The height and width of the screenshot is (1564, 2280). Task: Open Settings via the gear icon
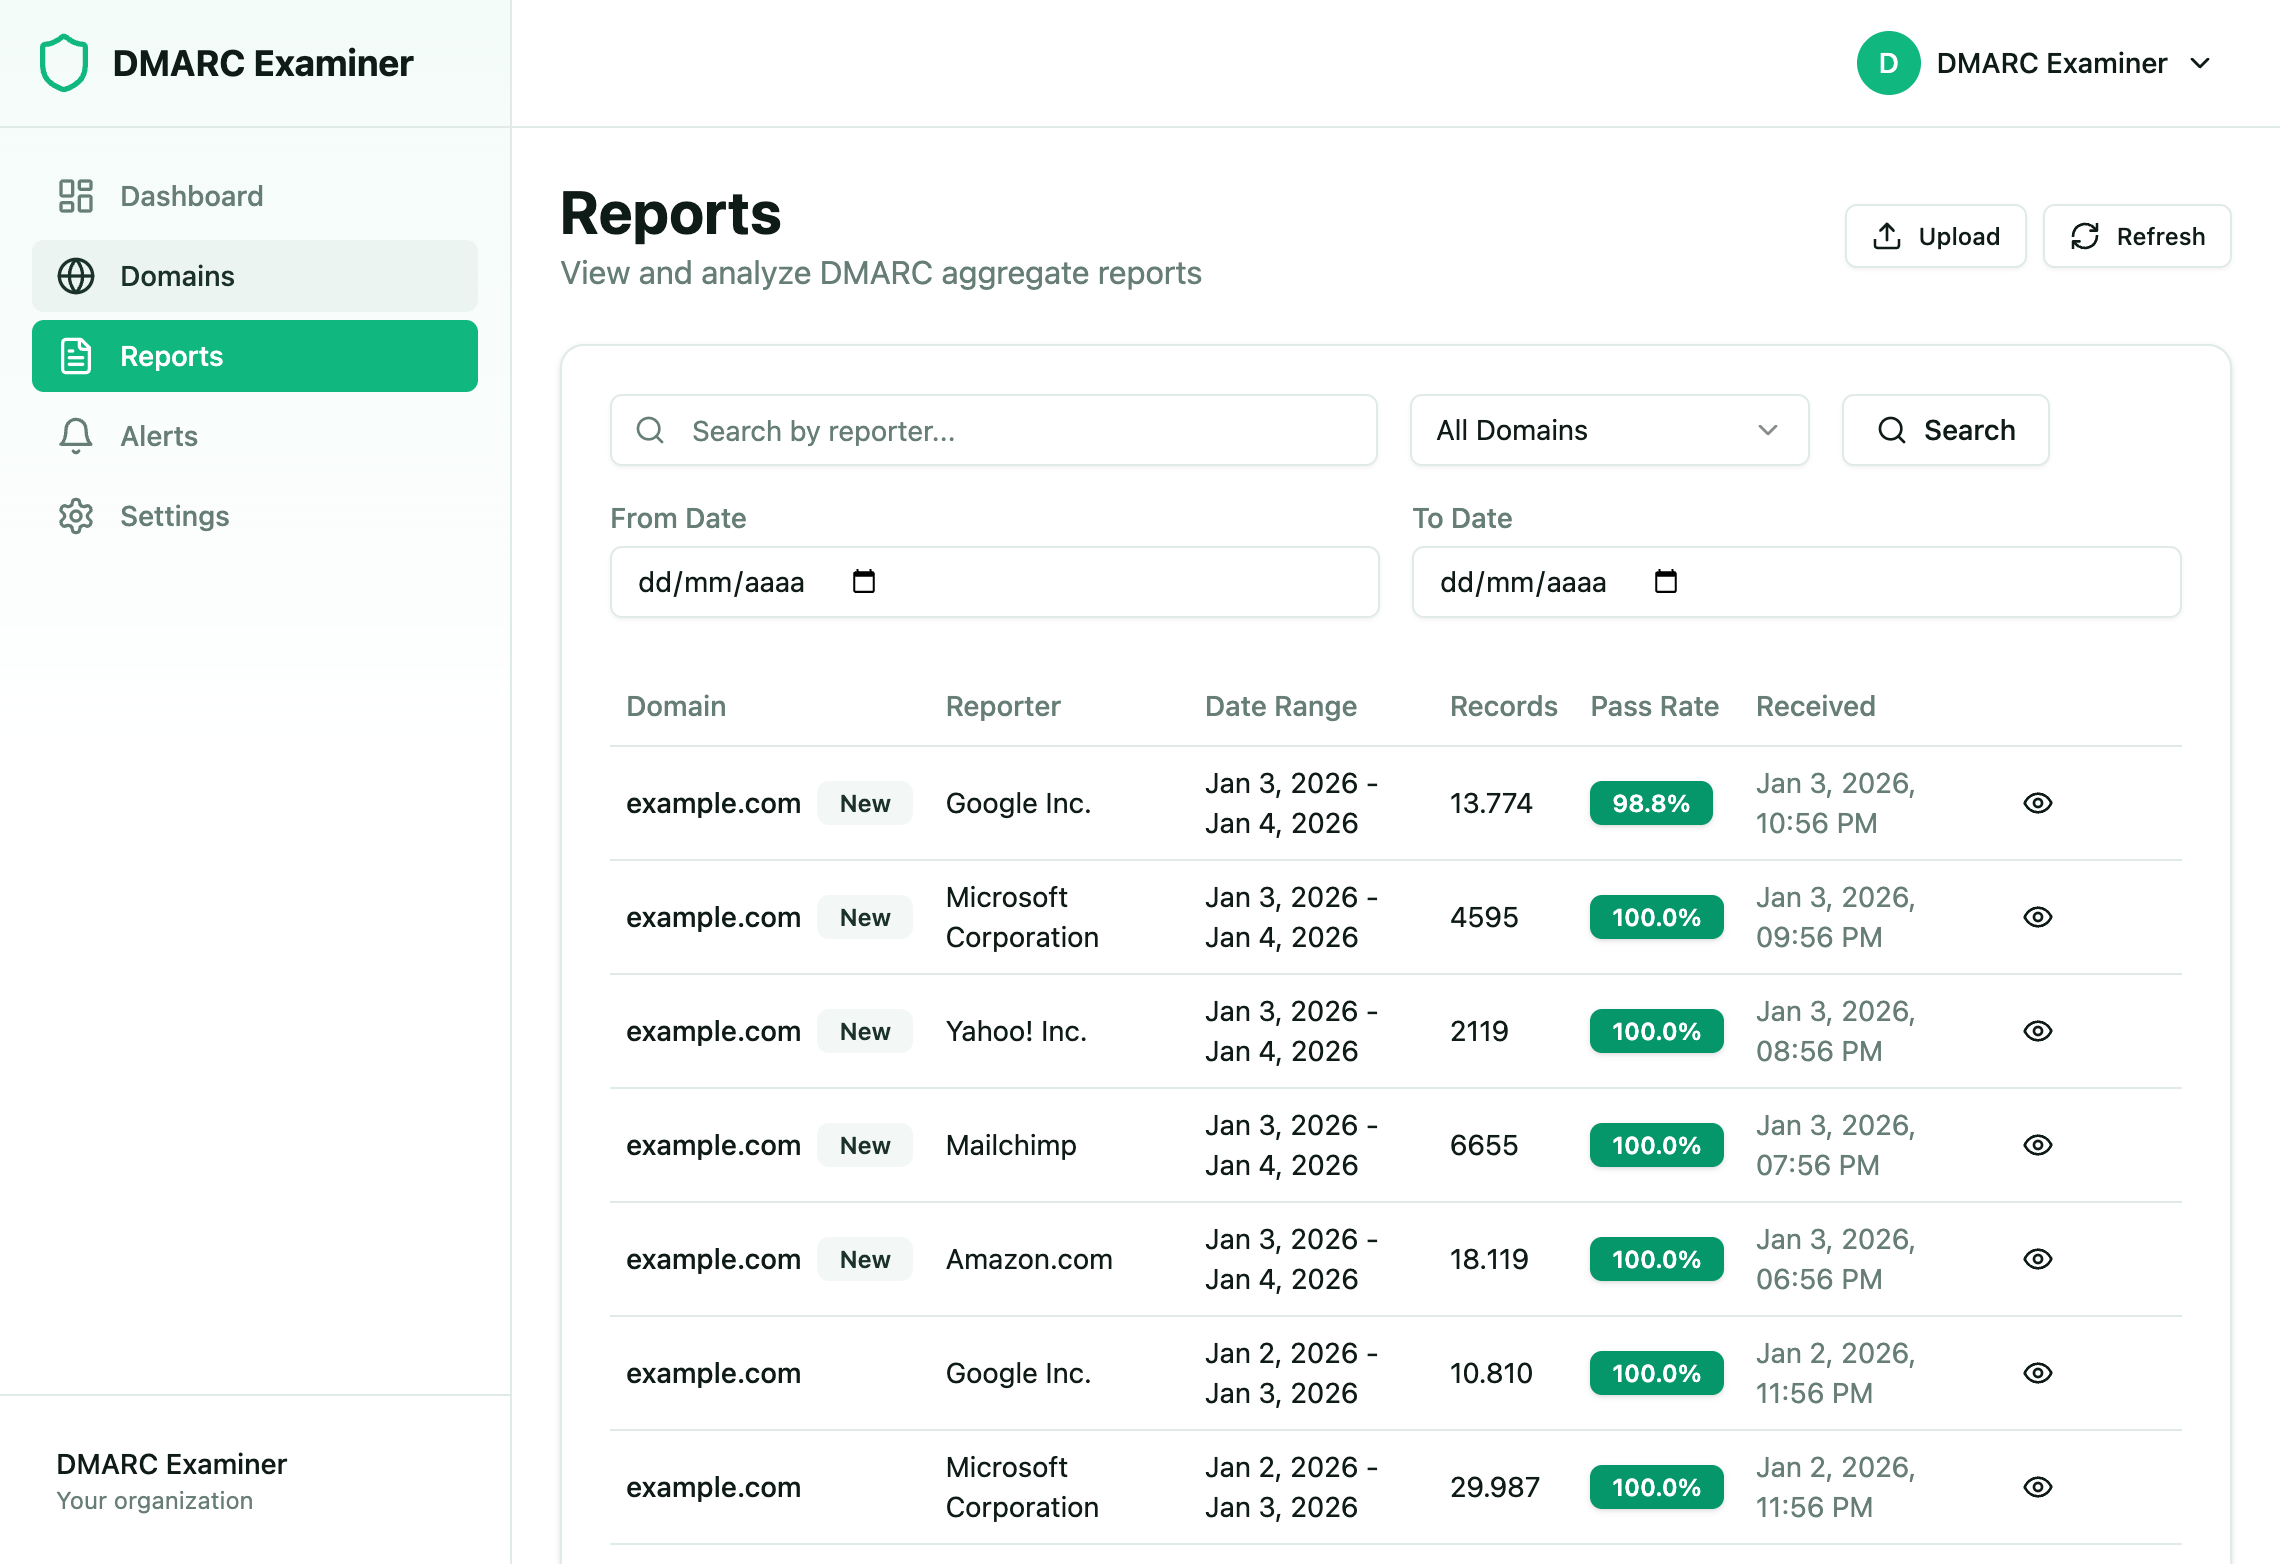tap(75, 516)
